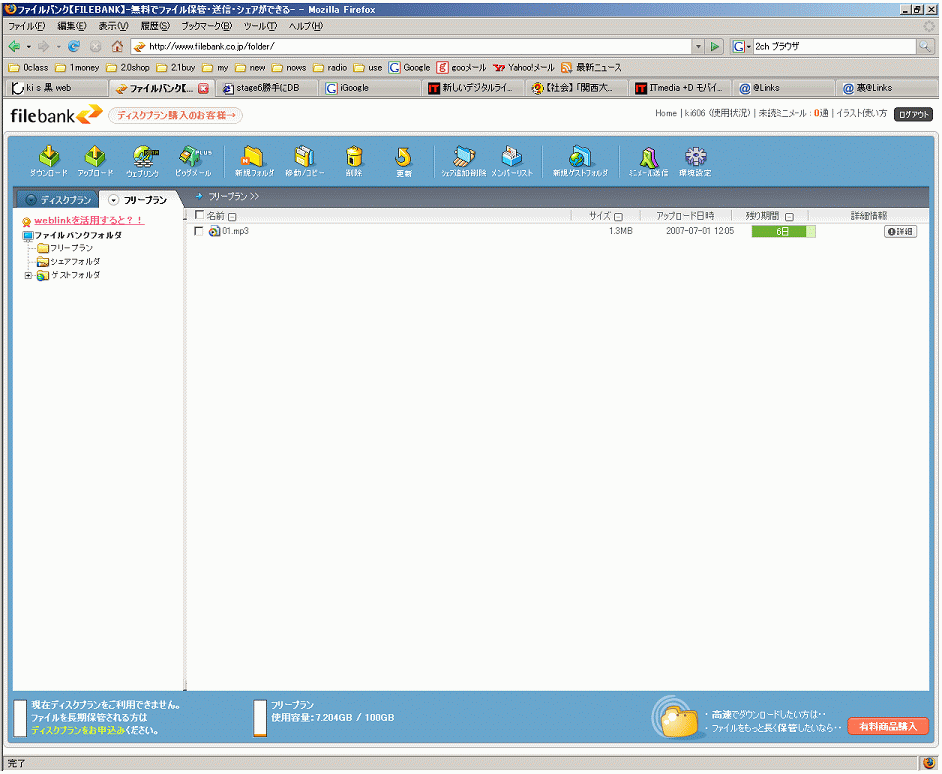Click the green 6日 remaining period bar
Viewport: 942px width, 774px height.
(x=783, y=231)
